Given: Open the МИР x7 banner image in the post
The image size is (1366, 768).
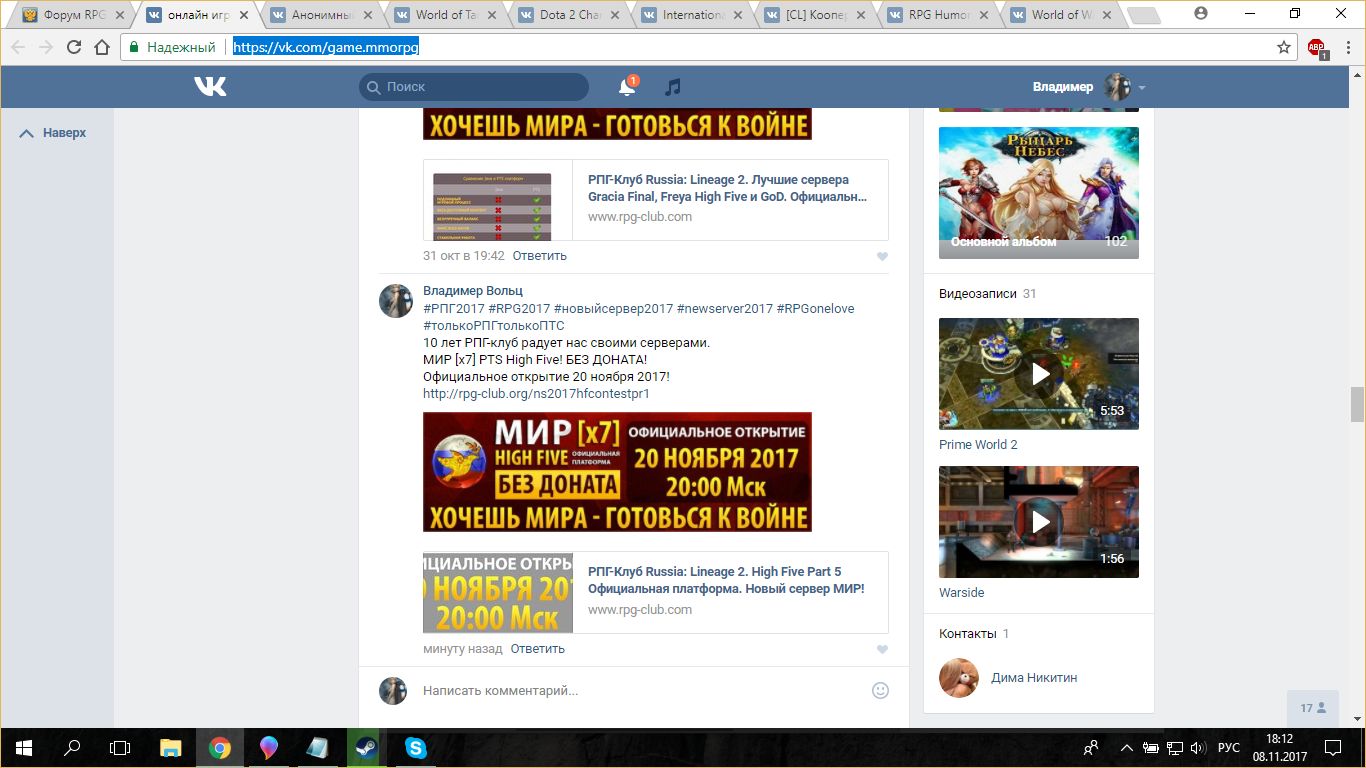Looking at the screenshot, I should pyautogui.click(x=617, y=472).
